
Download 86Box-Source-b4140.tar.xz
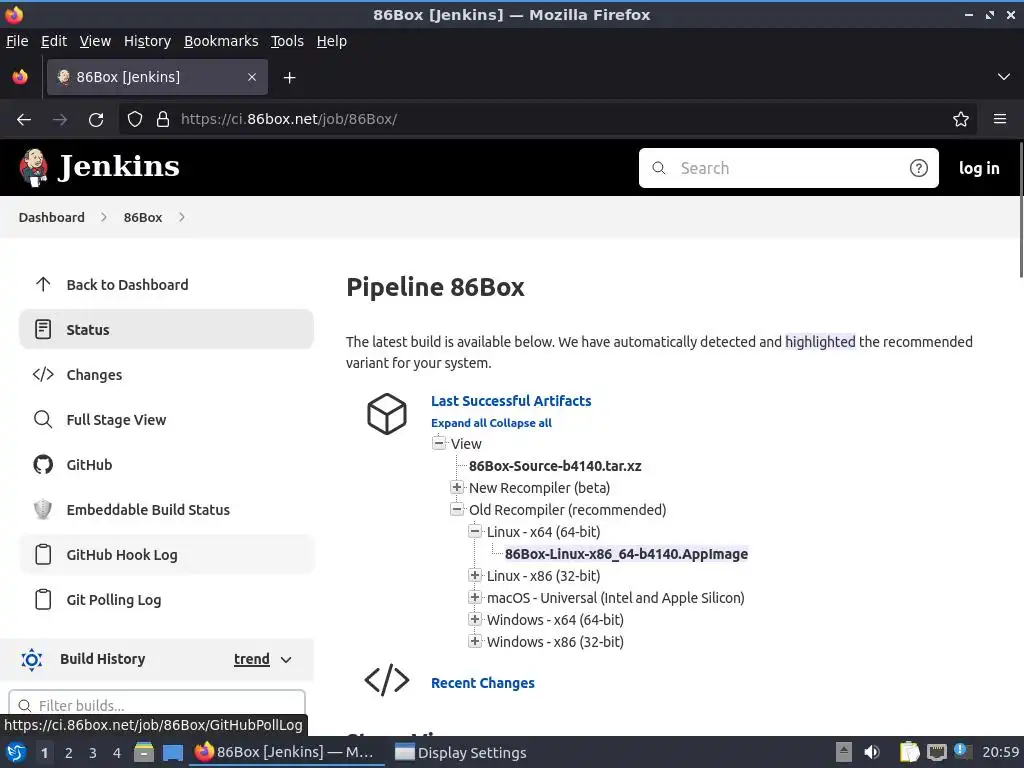tap(555, 466)
